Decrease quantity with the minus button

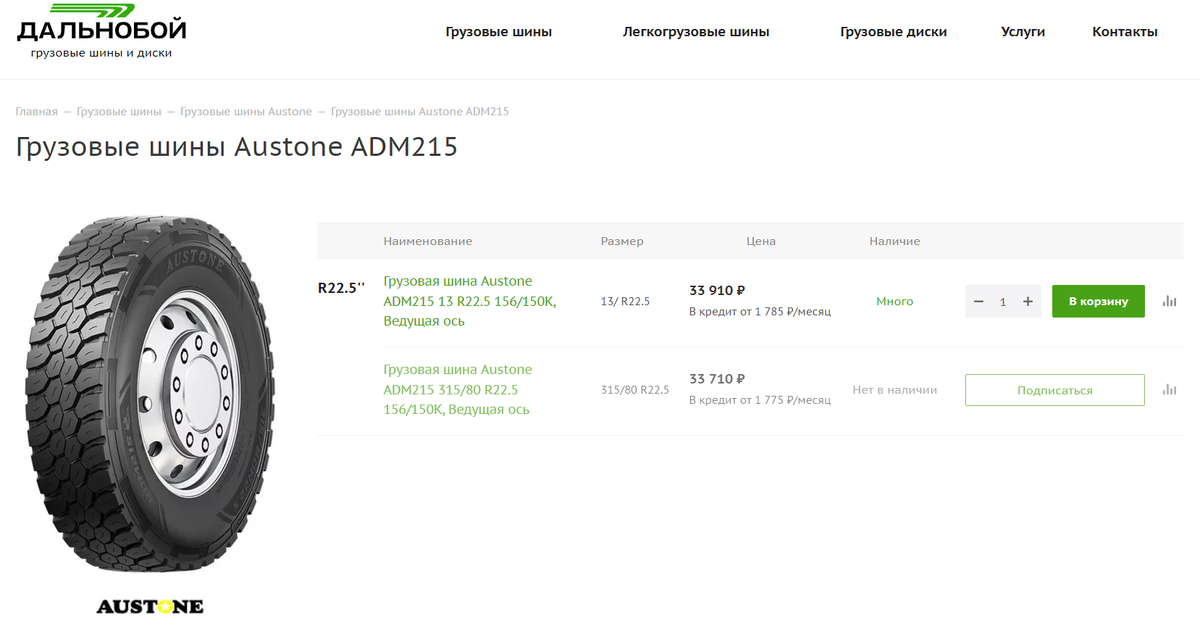979,301
